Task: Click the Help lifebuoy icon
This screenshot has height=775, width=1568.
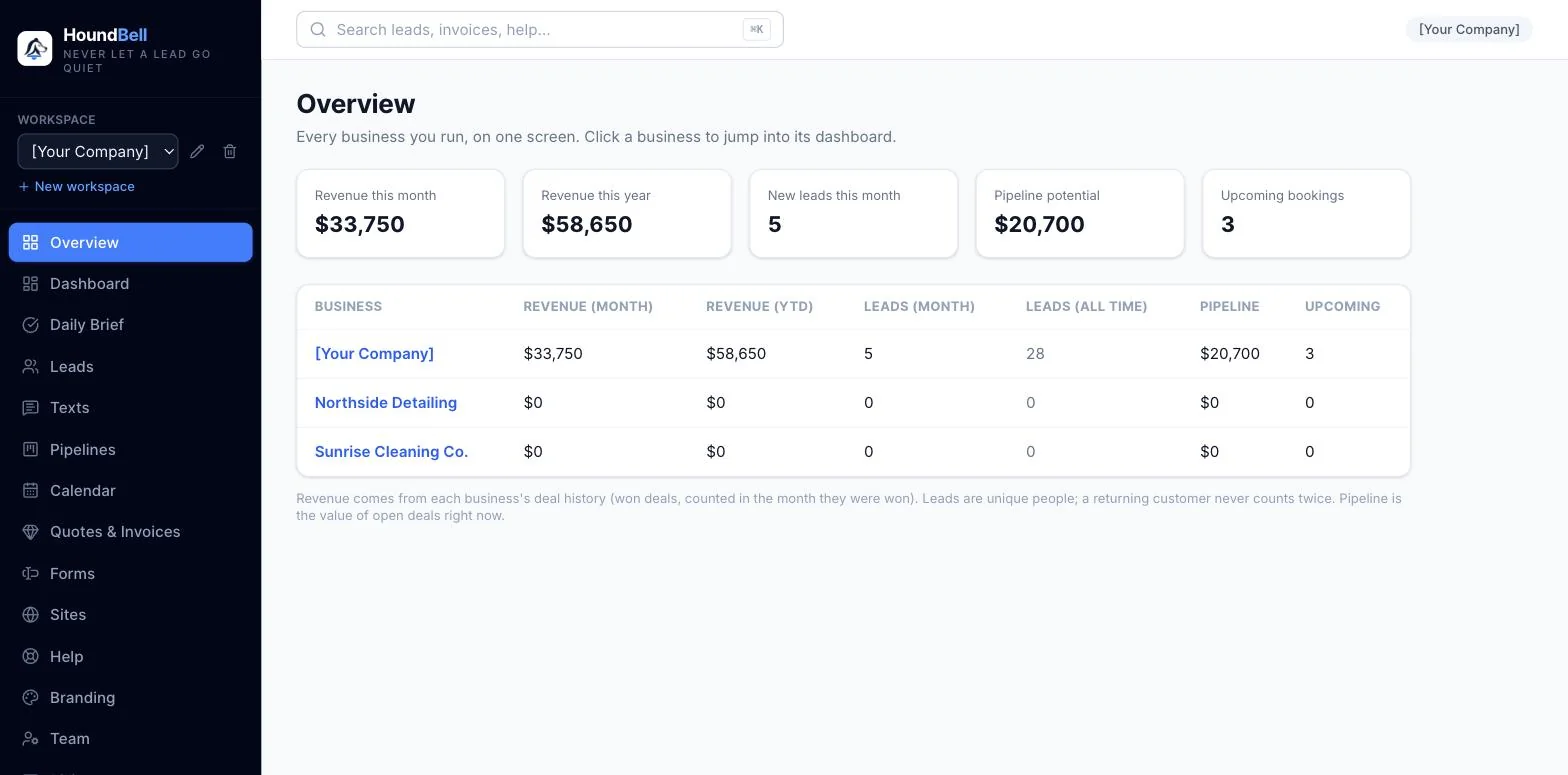Action: (31, 656)
